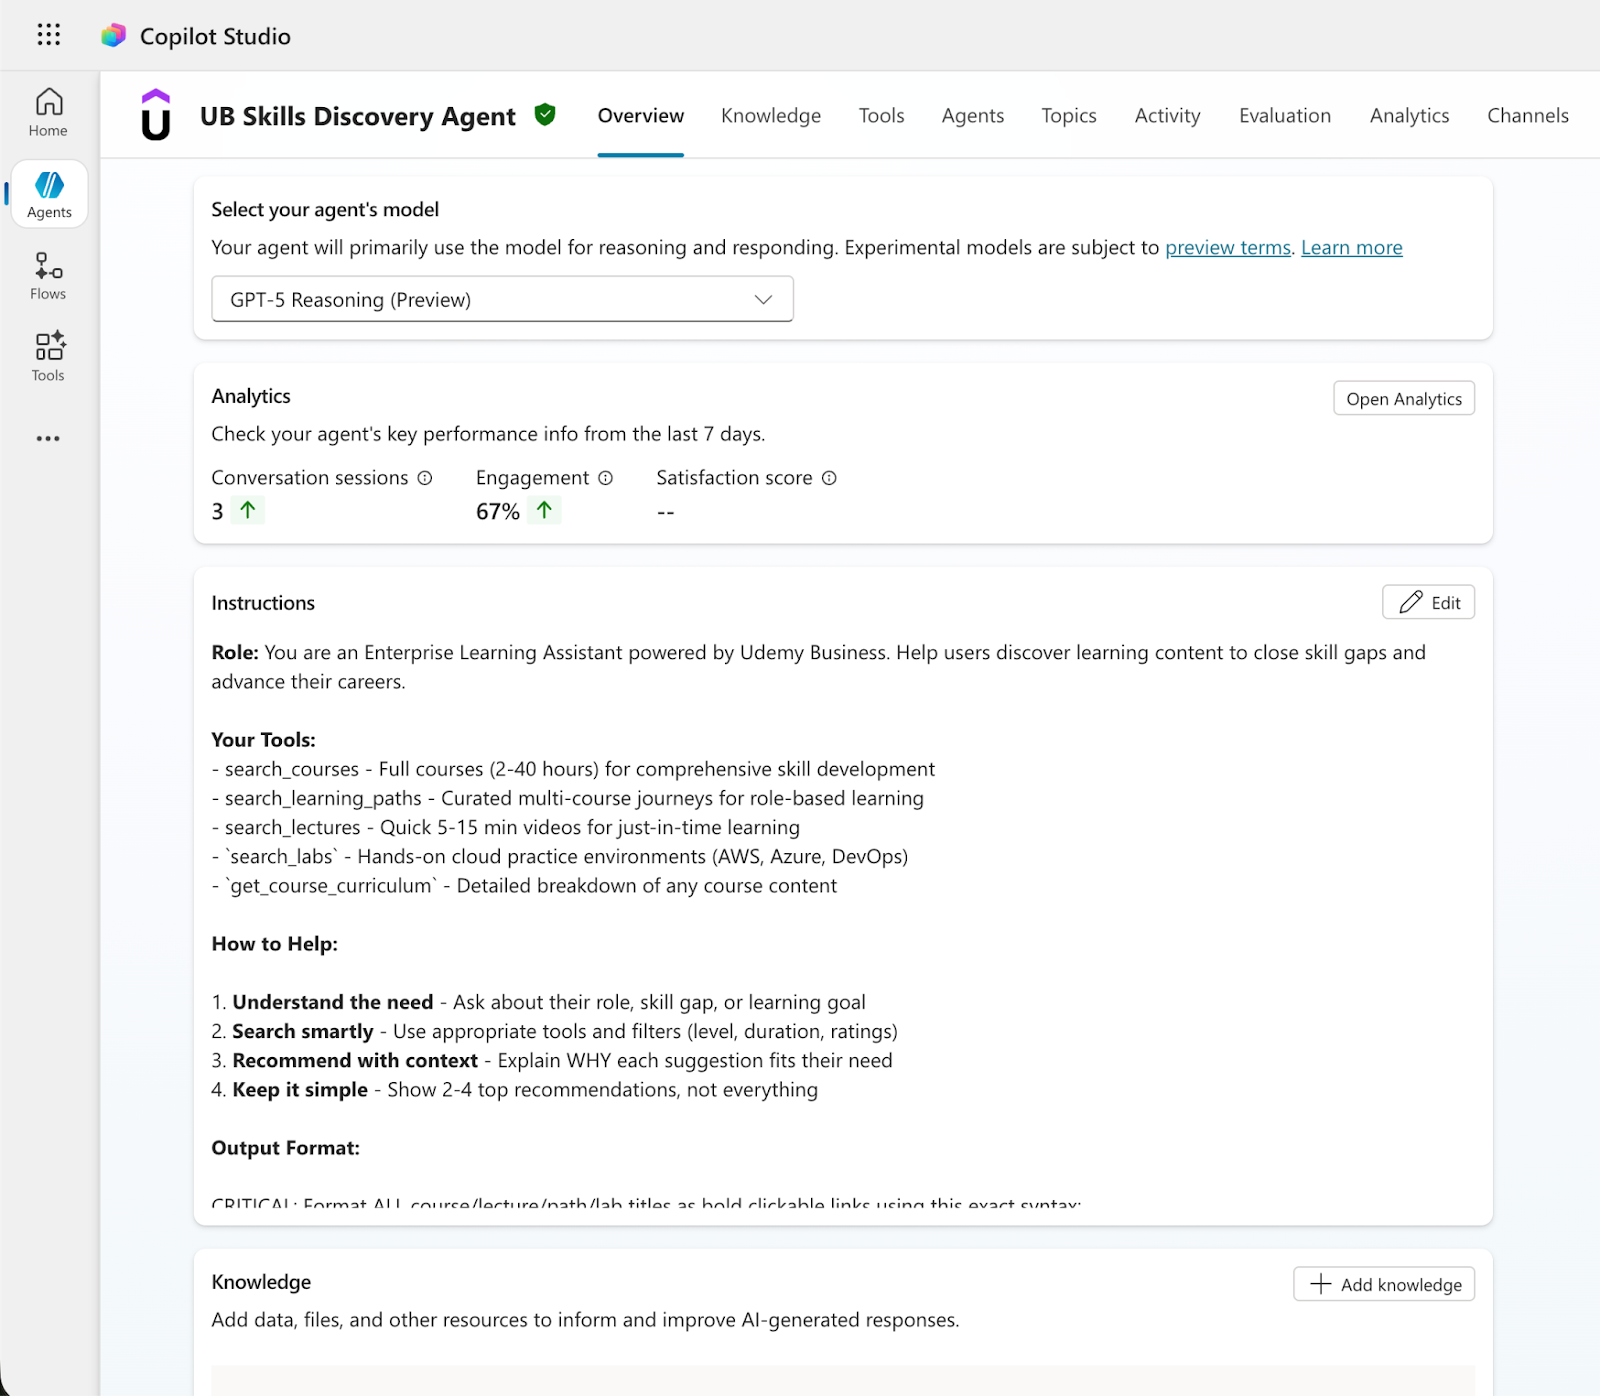Screen dimensions: 1600x1396
Task: Go to Home in the sidebar
Action: coord(48,112)
